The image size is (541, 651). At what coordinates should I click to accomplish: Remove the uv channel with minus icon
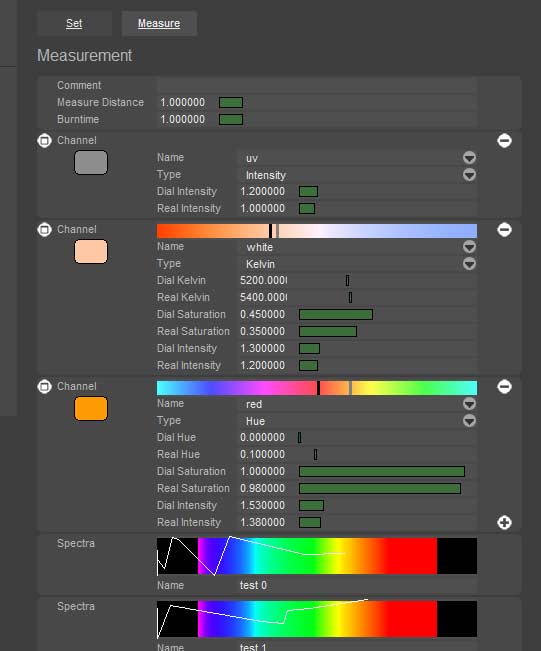pos(504,141)
